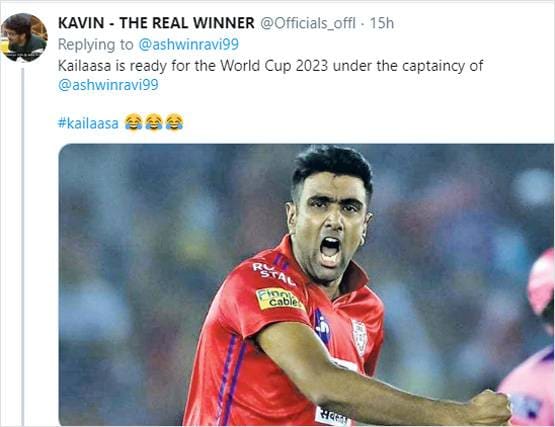Open the KAVIN profile avatar picture

(24, 38)
